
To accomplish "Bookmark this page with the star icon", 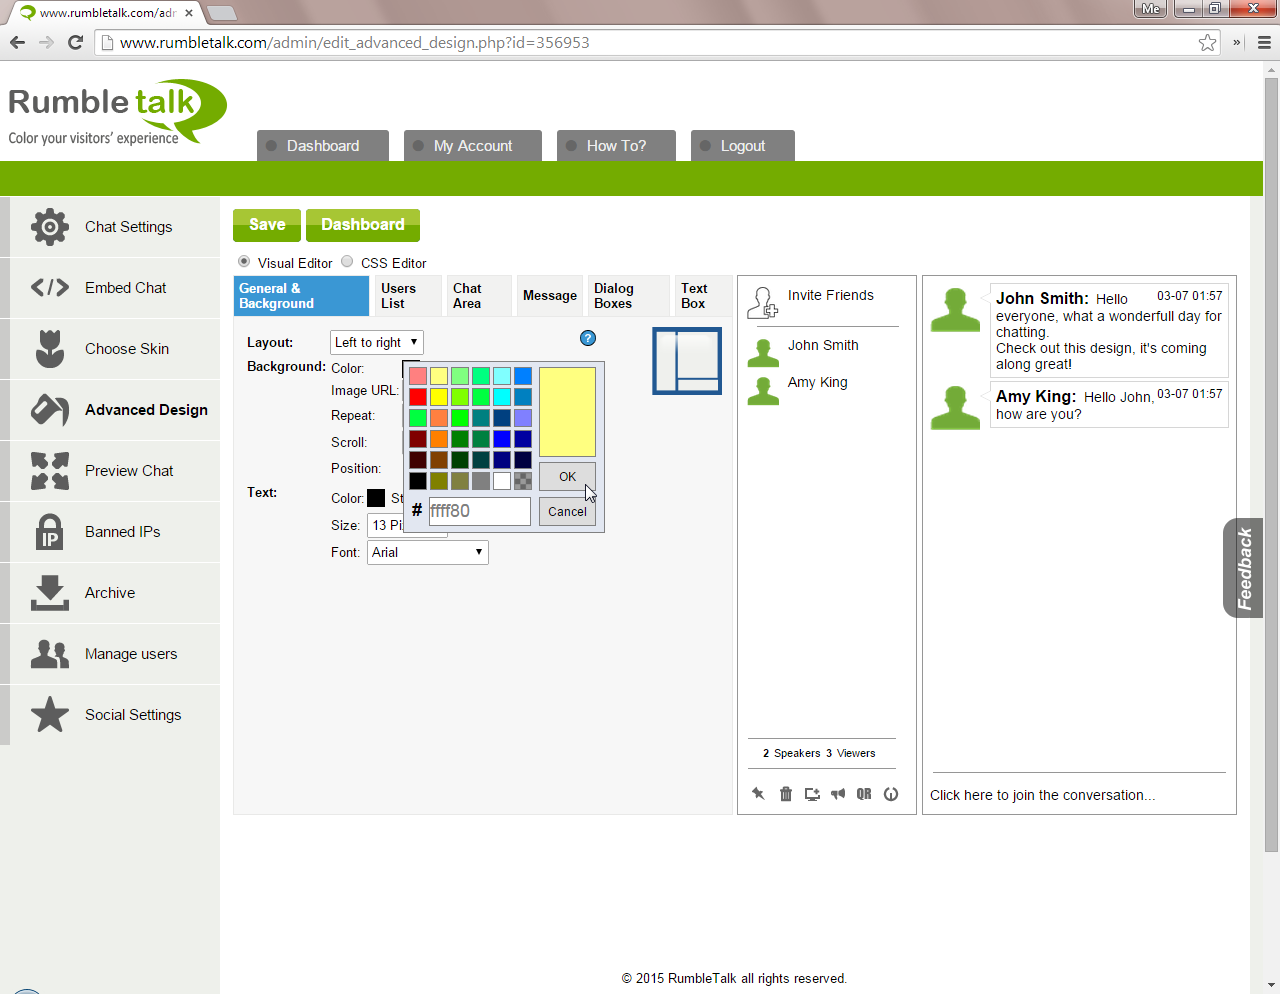I will [1208, 42].
